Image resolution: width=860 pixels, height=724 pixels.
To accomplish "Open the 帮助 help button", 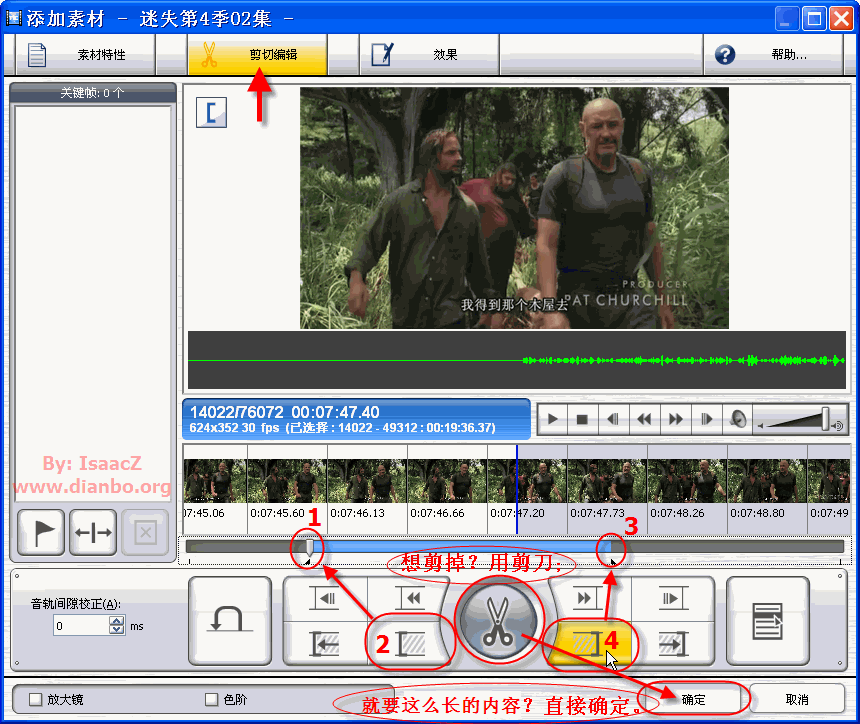I will pyautogui.click(x=773, y=54).
